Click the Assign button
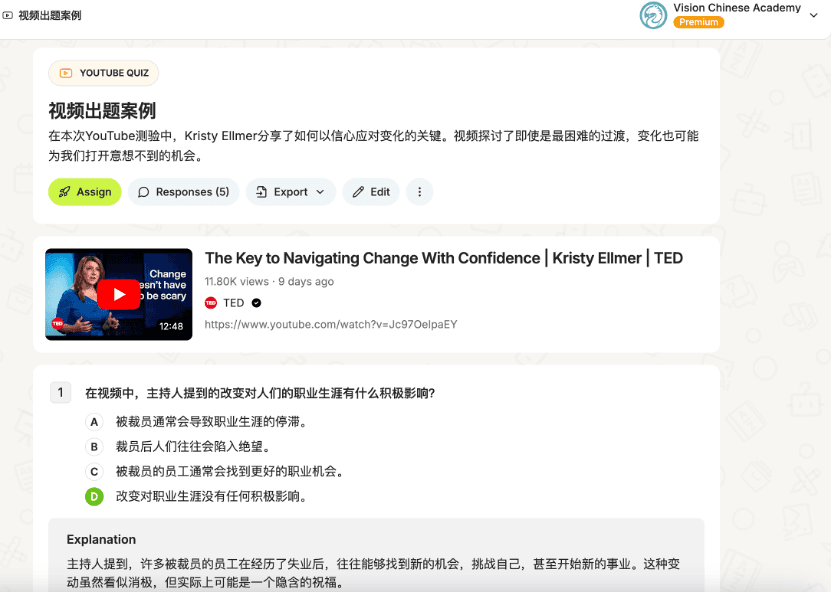Viewport: 832px width, 592px height. (85, 192)
